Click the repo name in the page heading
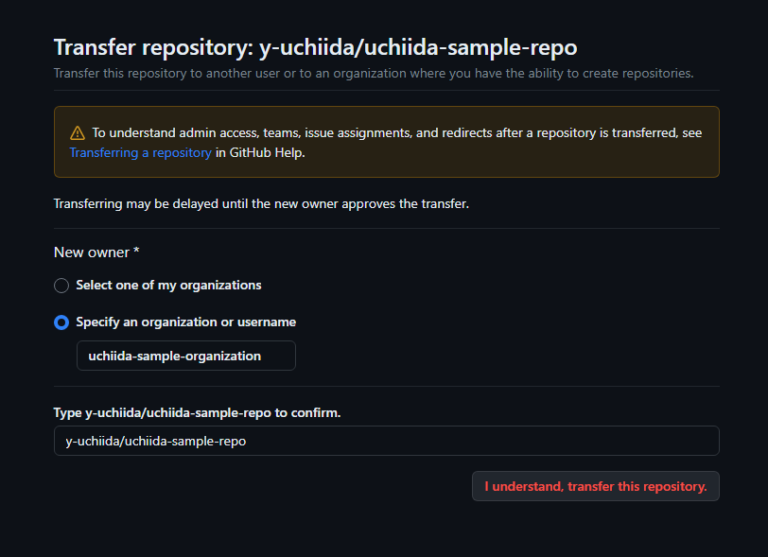This screenshot has width=768, height=557. pyautogui.click(x=417, y=47)
